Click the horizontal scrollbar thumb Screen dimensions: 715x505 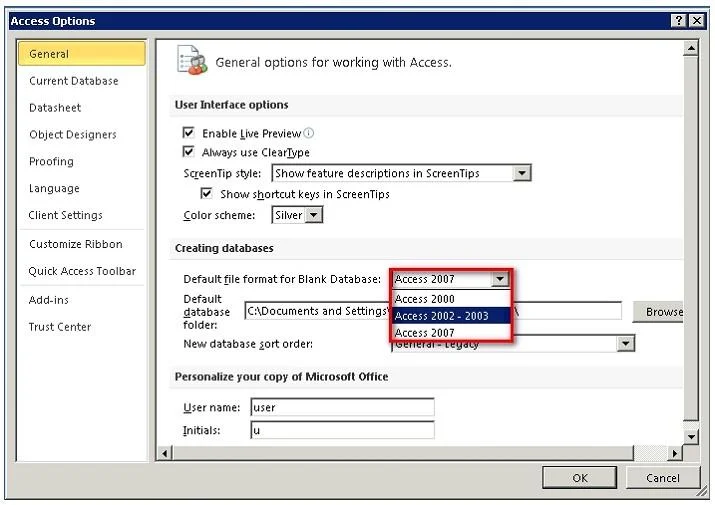(403, 453)
